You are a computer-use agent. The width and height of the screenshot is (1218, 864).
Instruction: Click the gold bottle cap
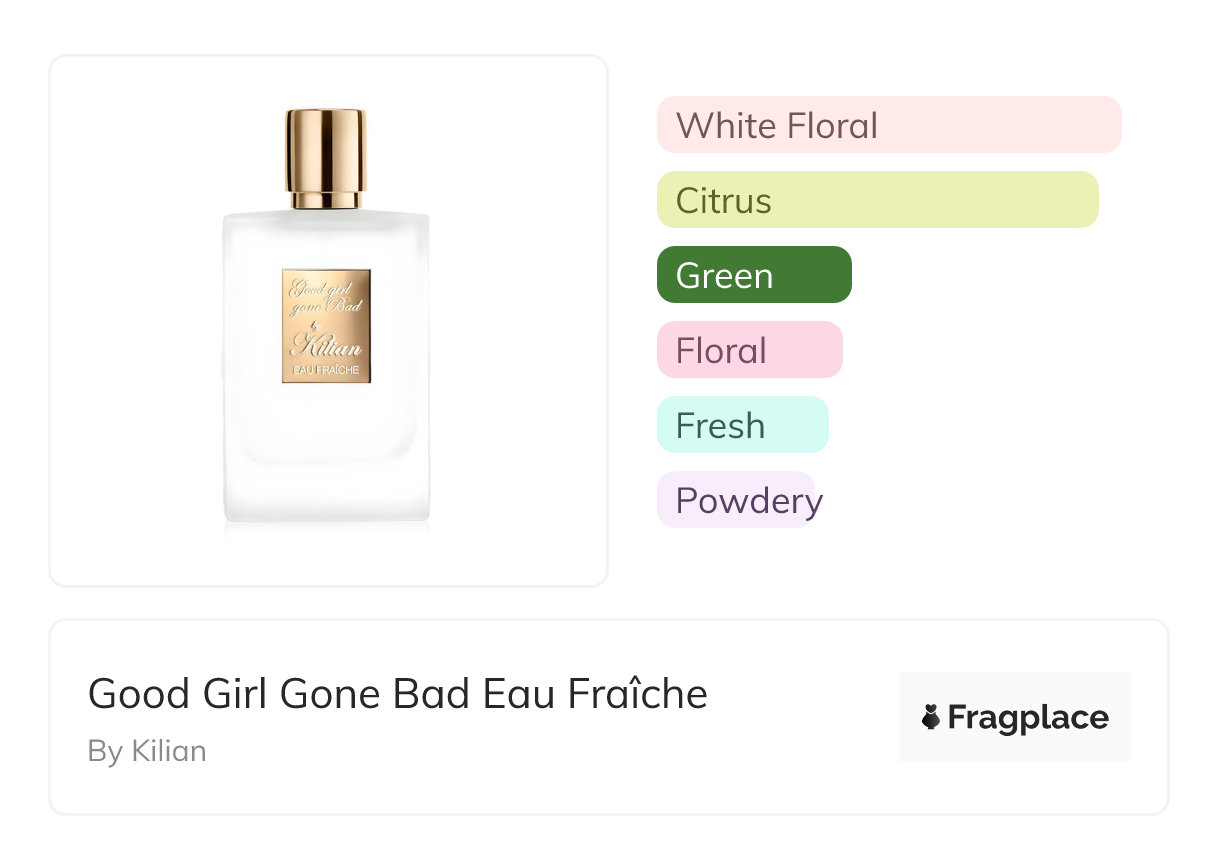tap(326, 158)
